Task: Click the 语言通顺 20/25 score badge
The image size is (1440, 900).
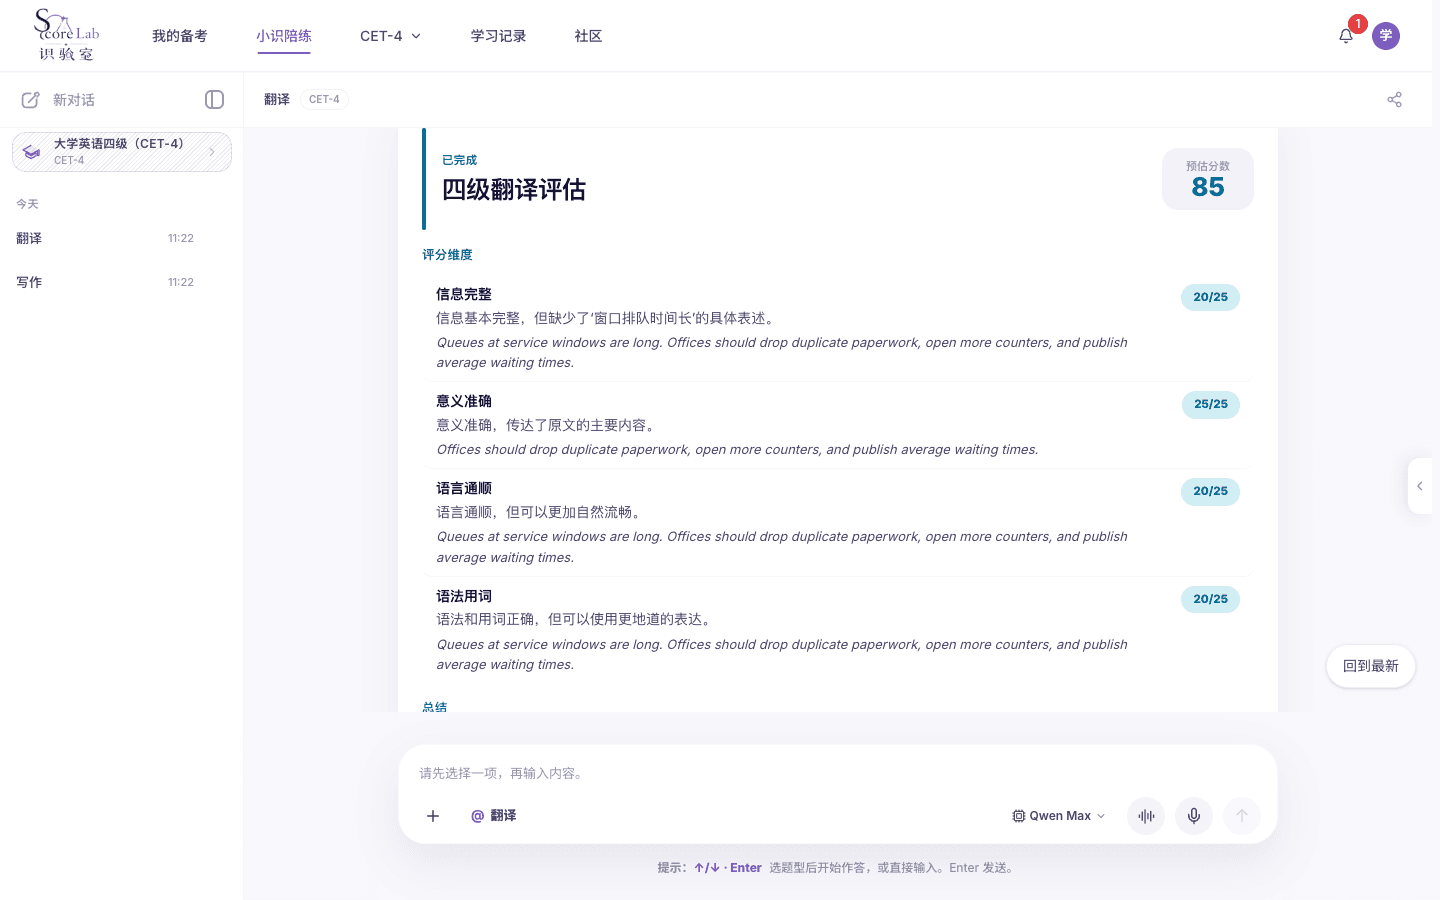Action: (x=1210, y=491)
